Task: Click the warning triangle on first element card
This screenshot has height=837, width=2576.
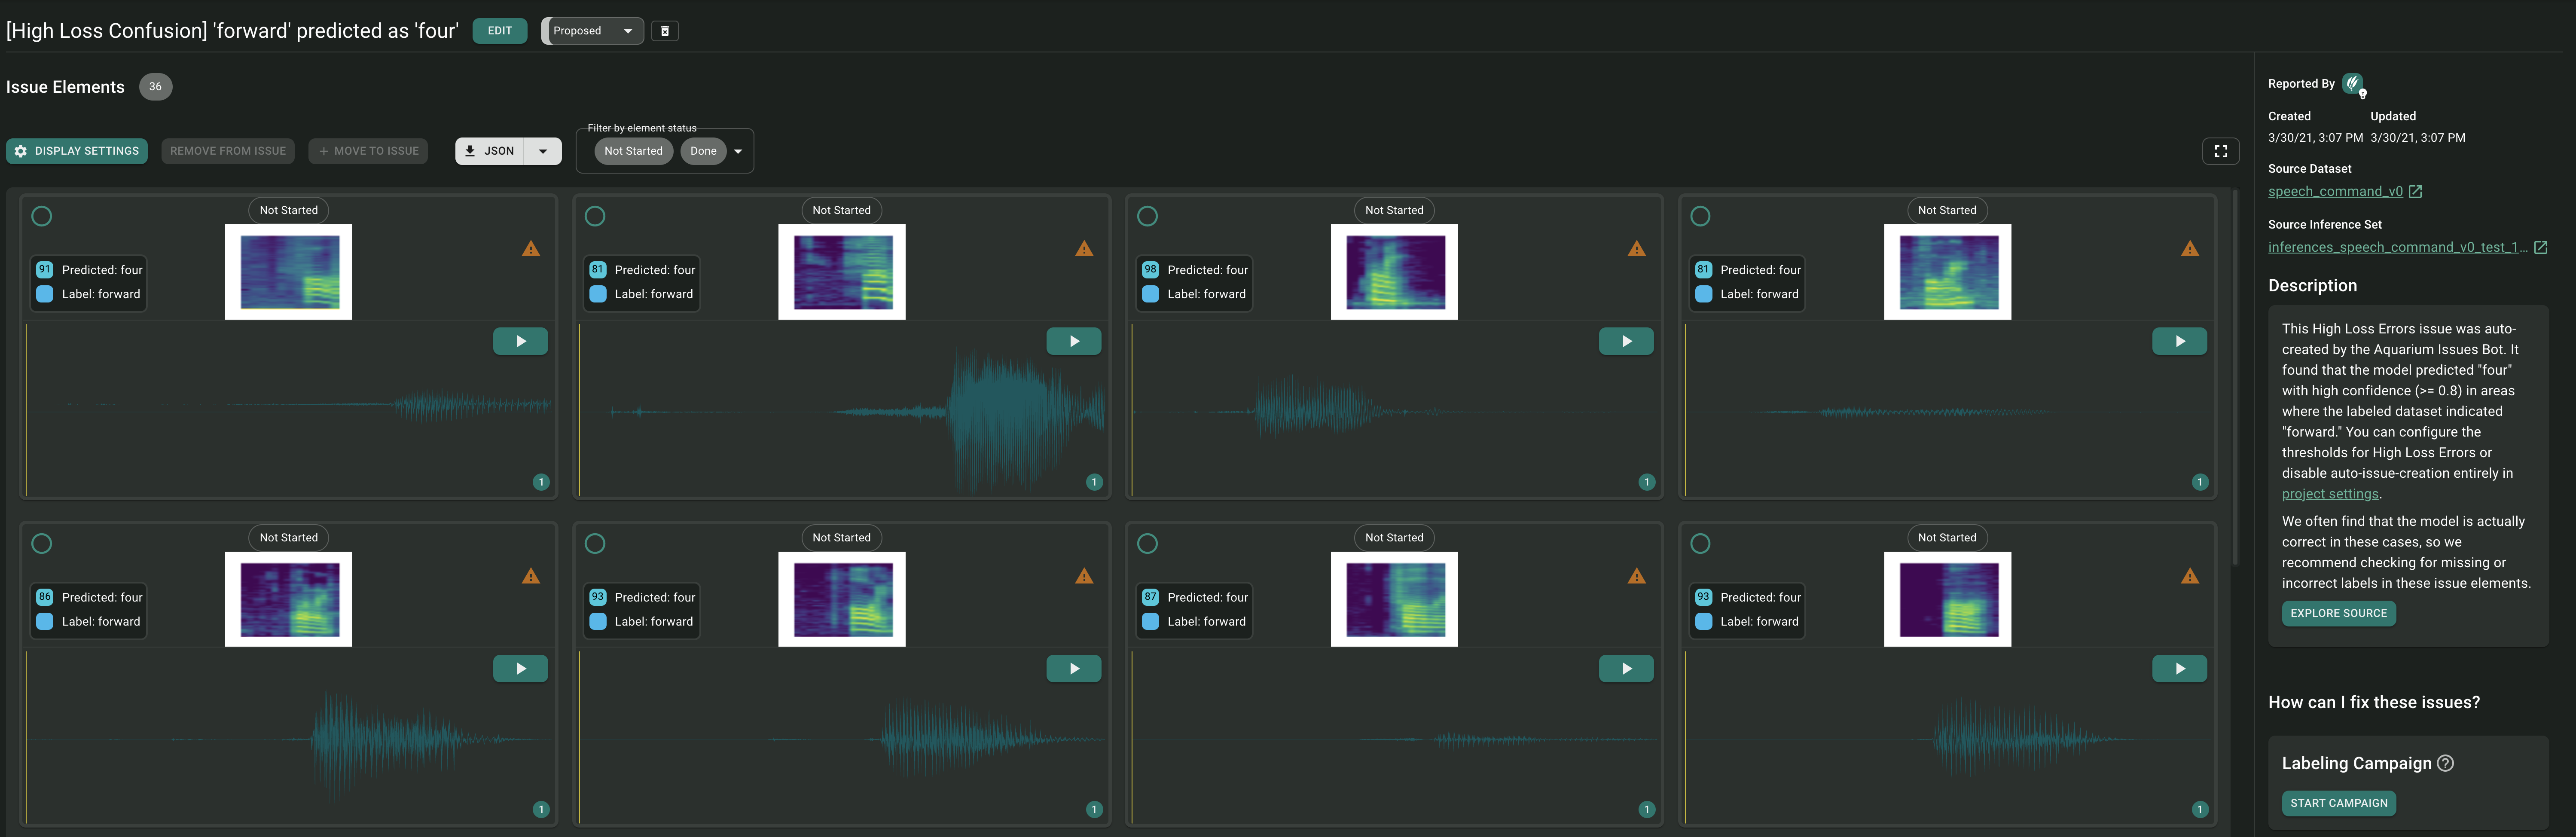Action: (531, 249)
